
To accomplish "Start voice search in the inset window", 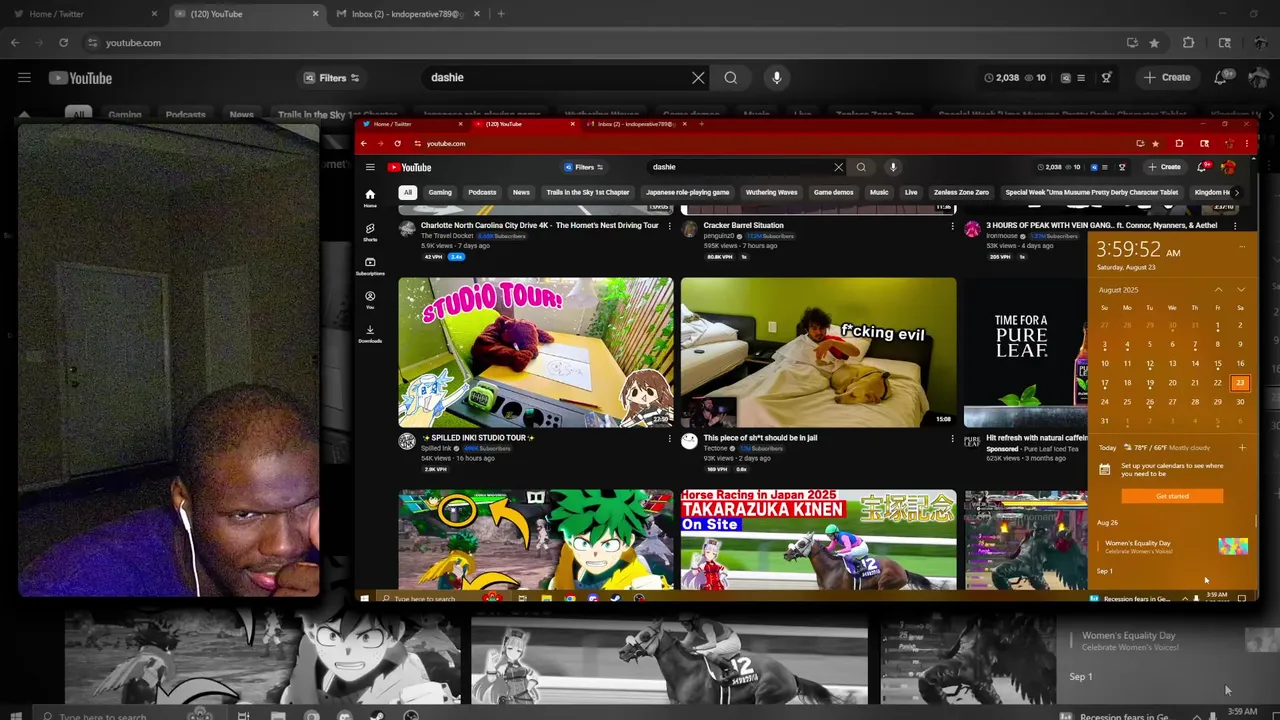I will point(893,167).
